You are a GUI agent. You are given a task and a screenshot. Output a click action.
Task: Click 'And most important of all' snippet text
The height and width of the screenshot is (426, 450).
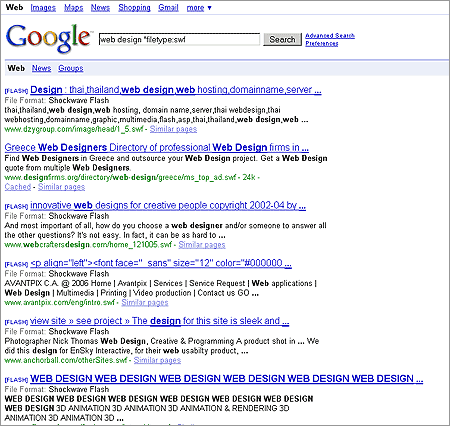click(166, 230)
